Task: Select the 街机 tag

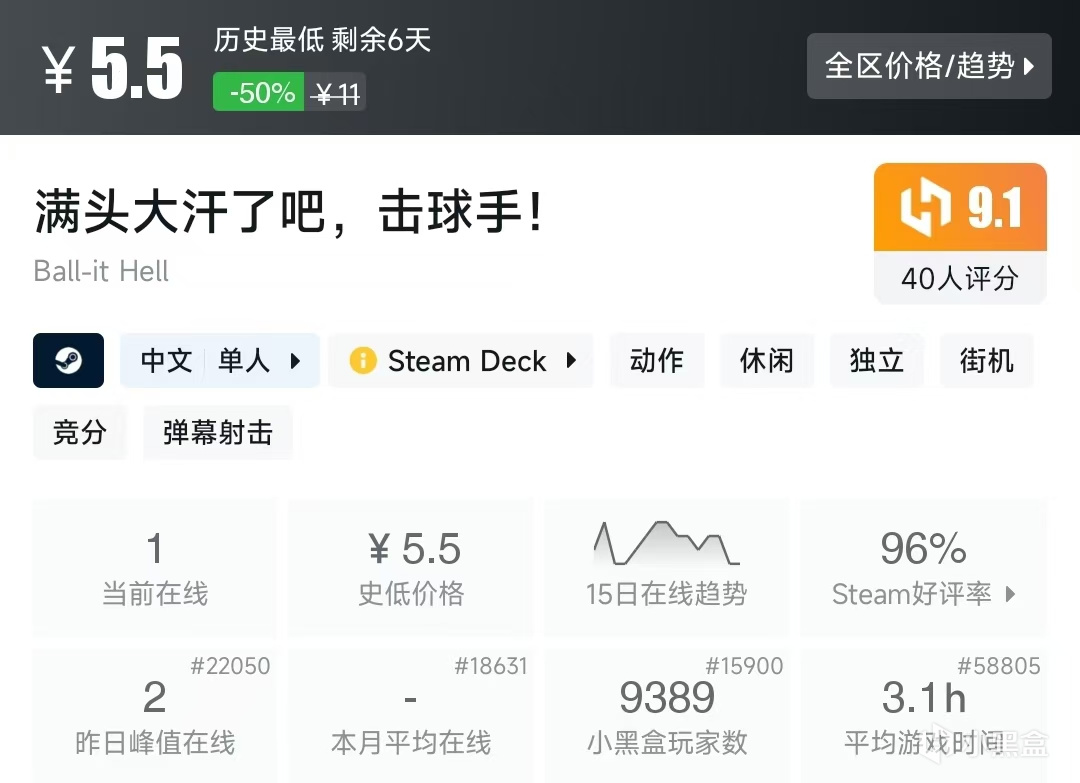Action: coord(987,360)
